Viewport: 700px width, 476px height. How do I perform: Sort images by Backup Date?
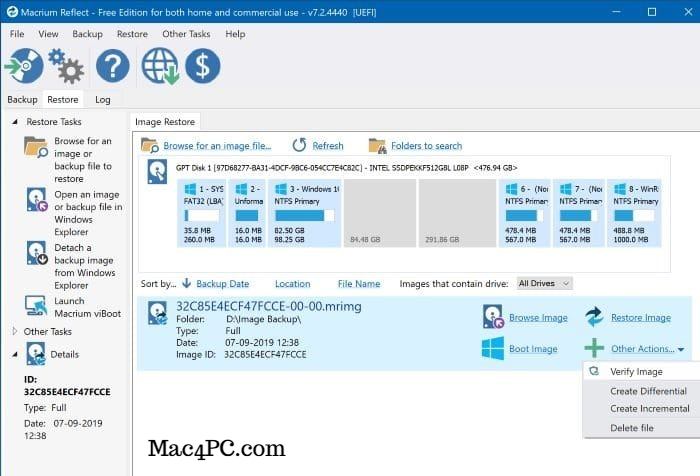pos(222,284)
